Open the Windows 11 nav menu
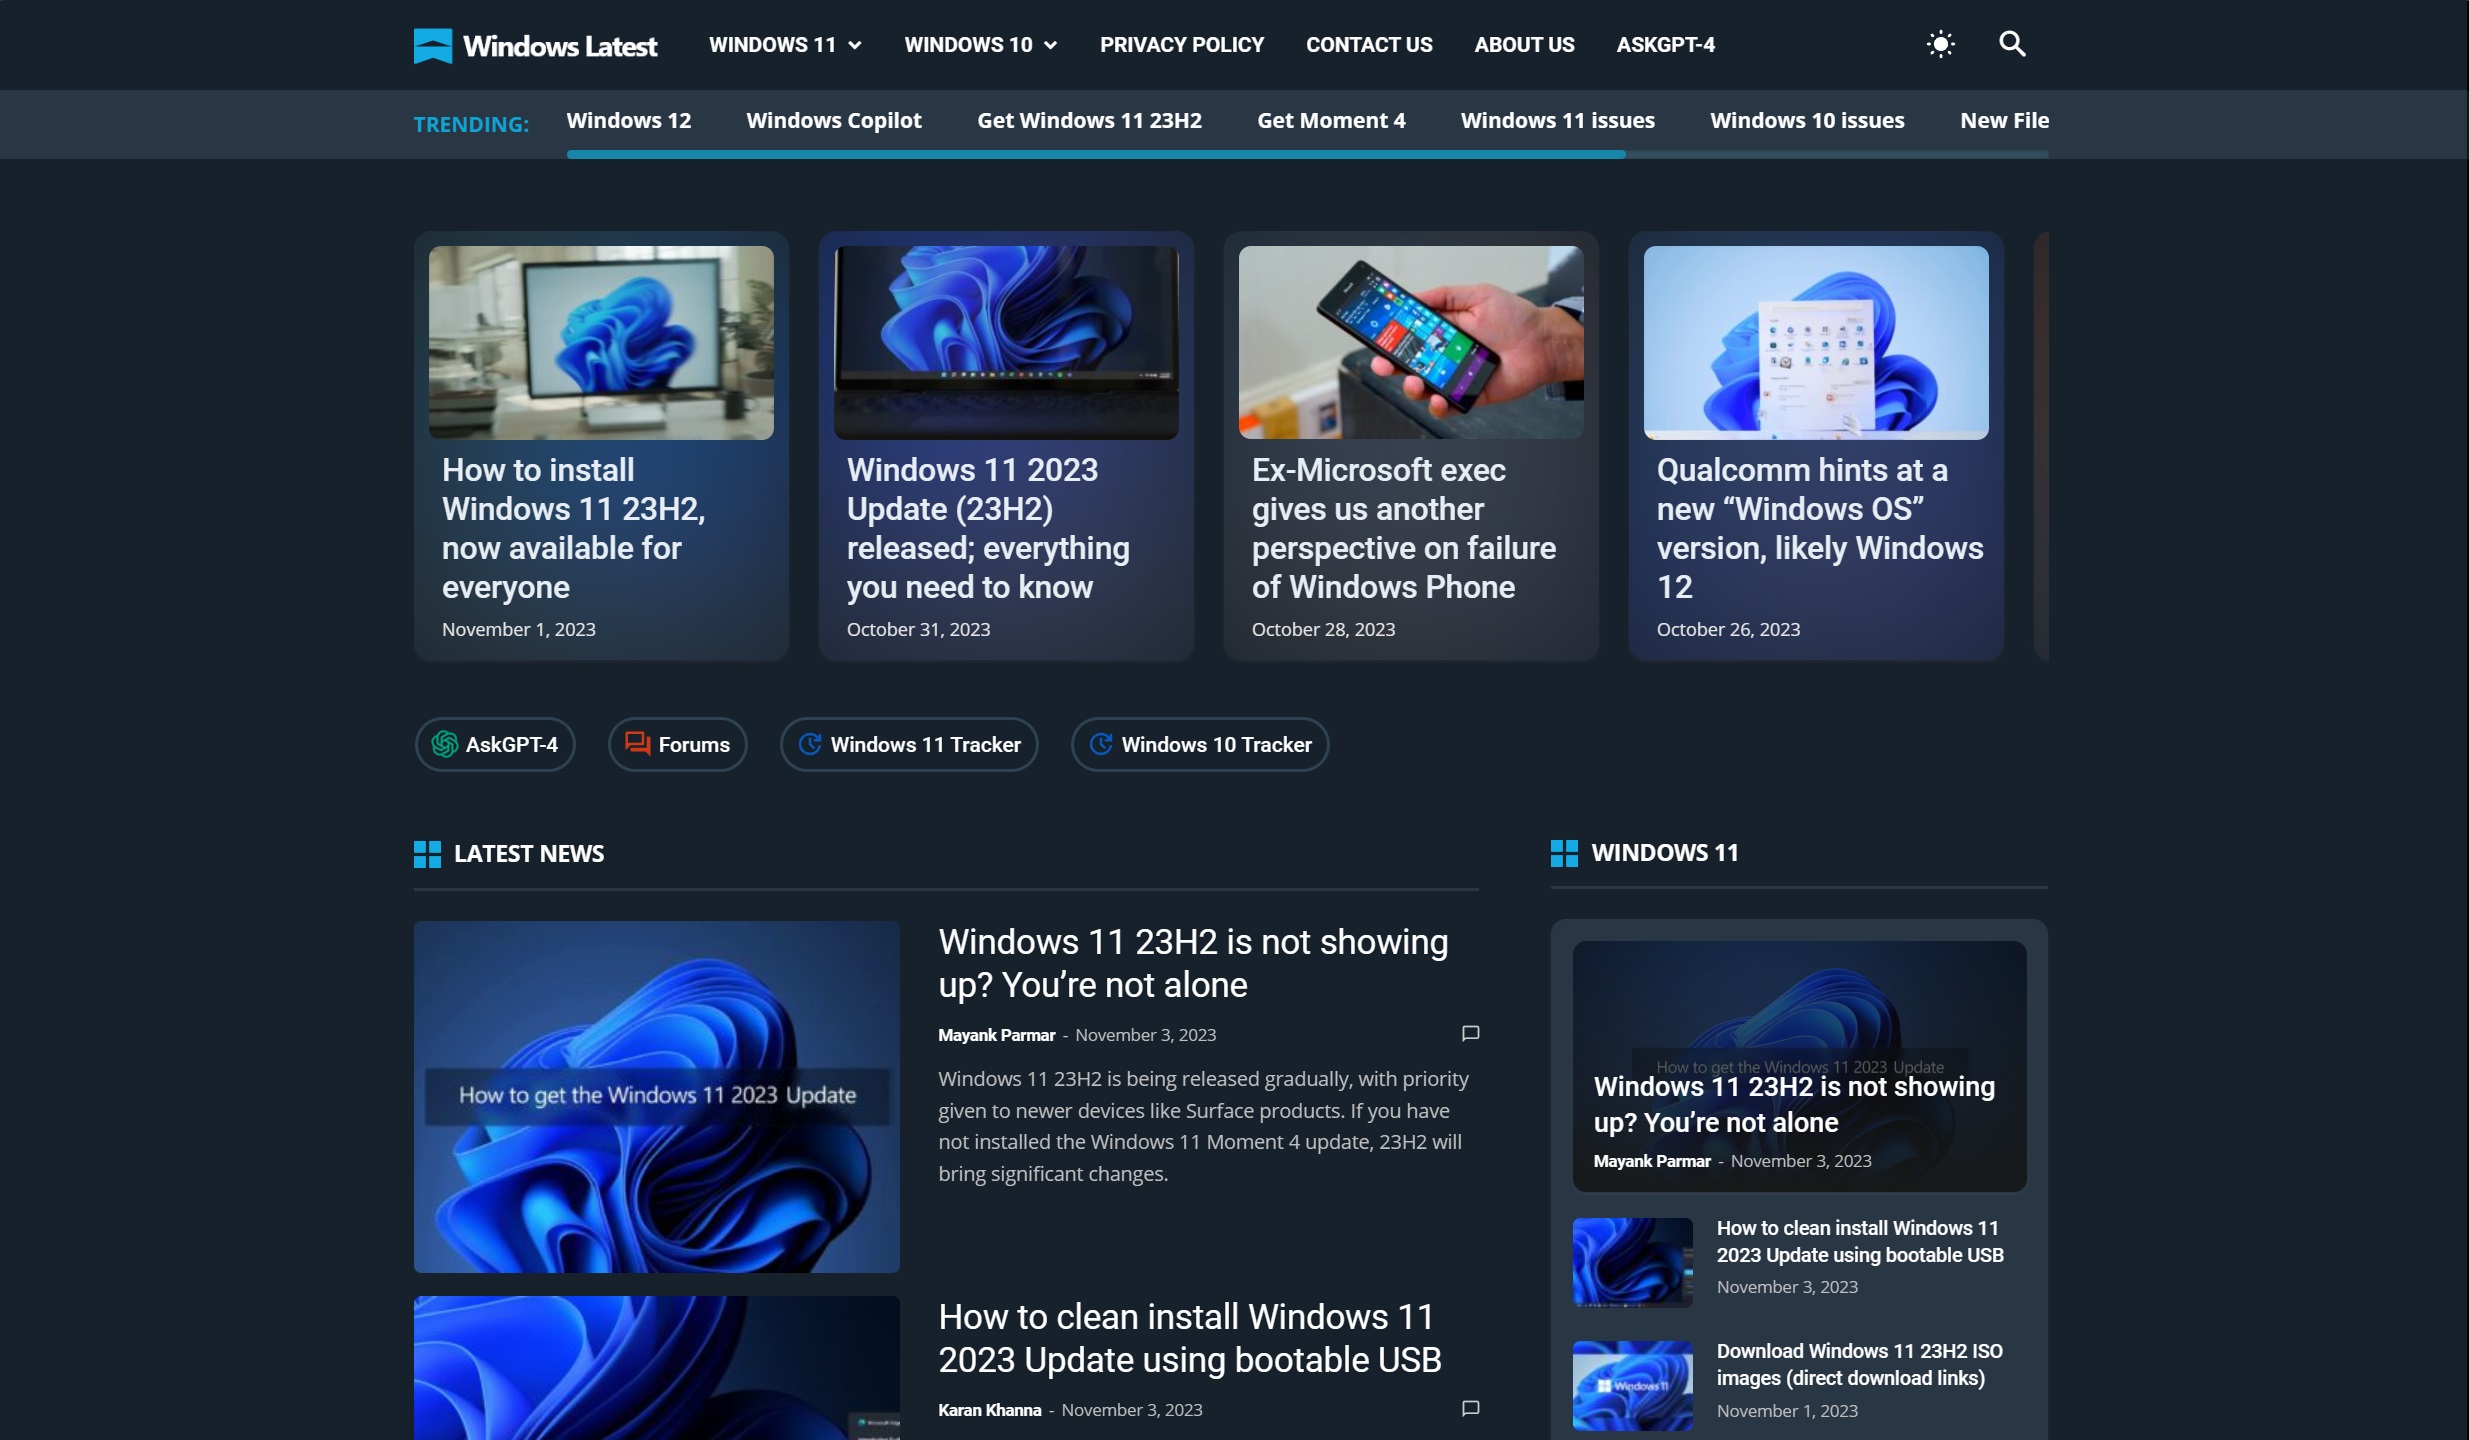The height and width of the screenshot is (1440, 2469). click(x=772, y=45)
